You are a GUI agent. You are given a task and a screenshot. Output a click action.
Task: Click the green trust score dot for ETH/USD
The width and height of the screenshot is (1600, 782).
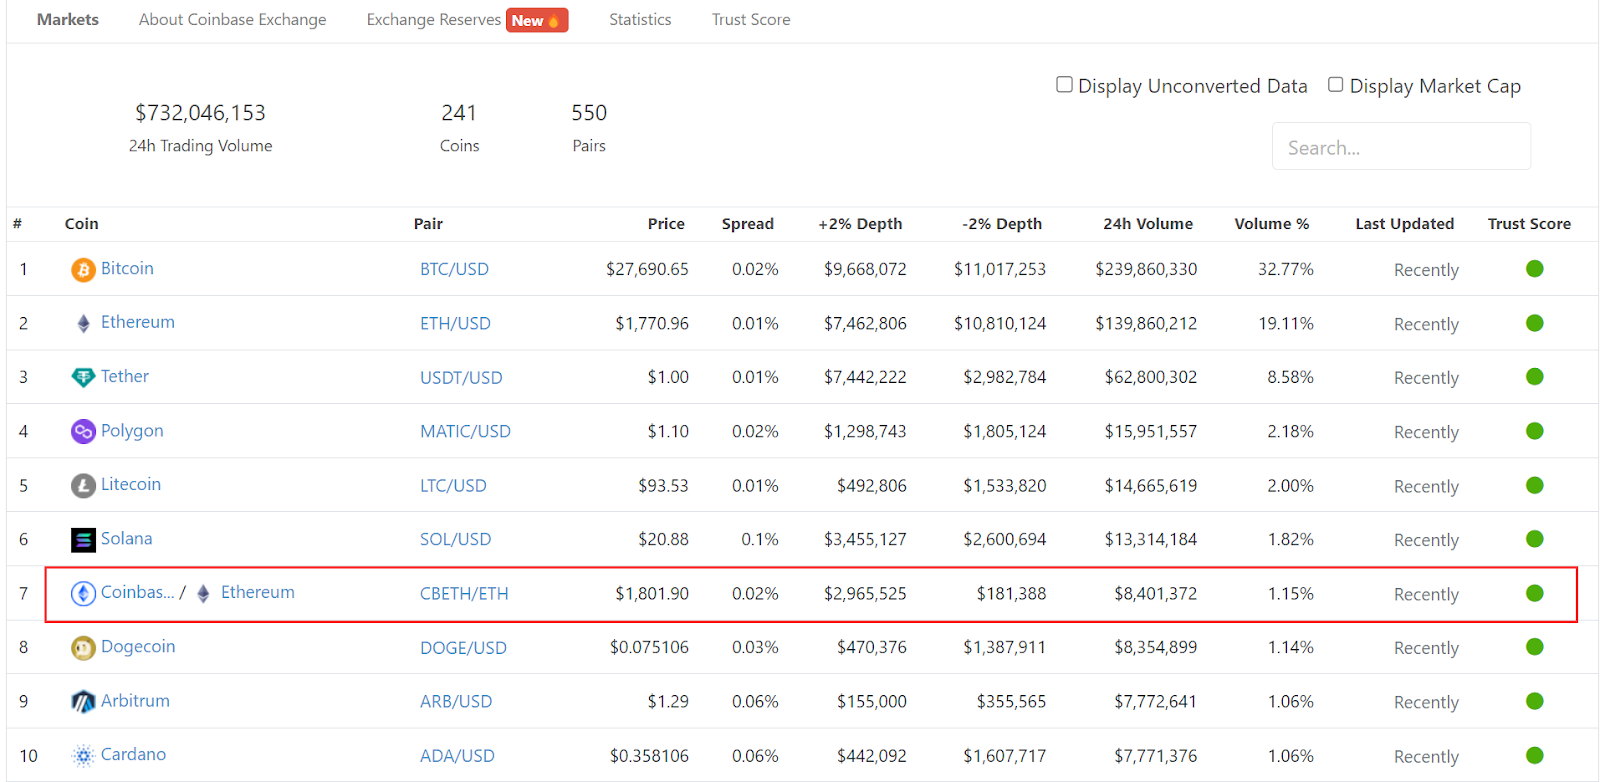click(x=1535, y=323)
